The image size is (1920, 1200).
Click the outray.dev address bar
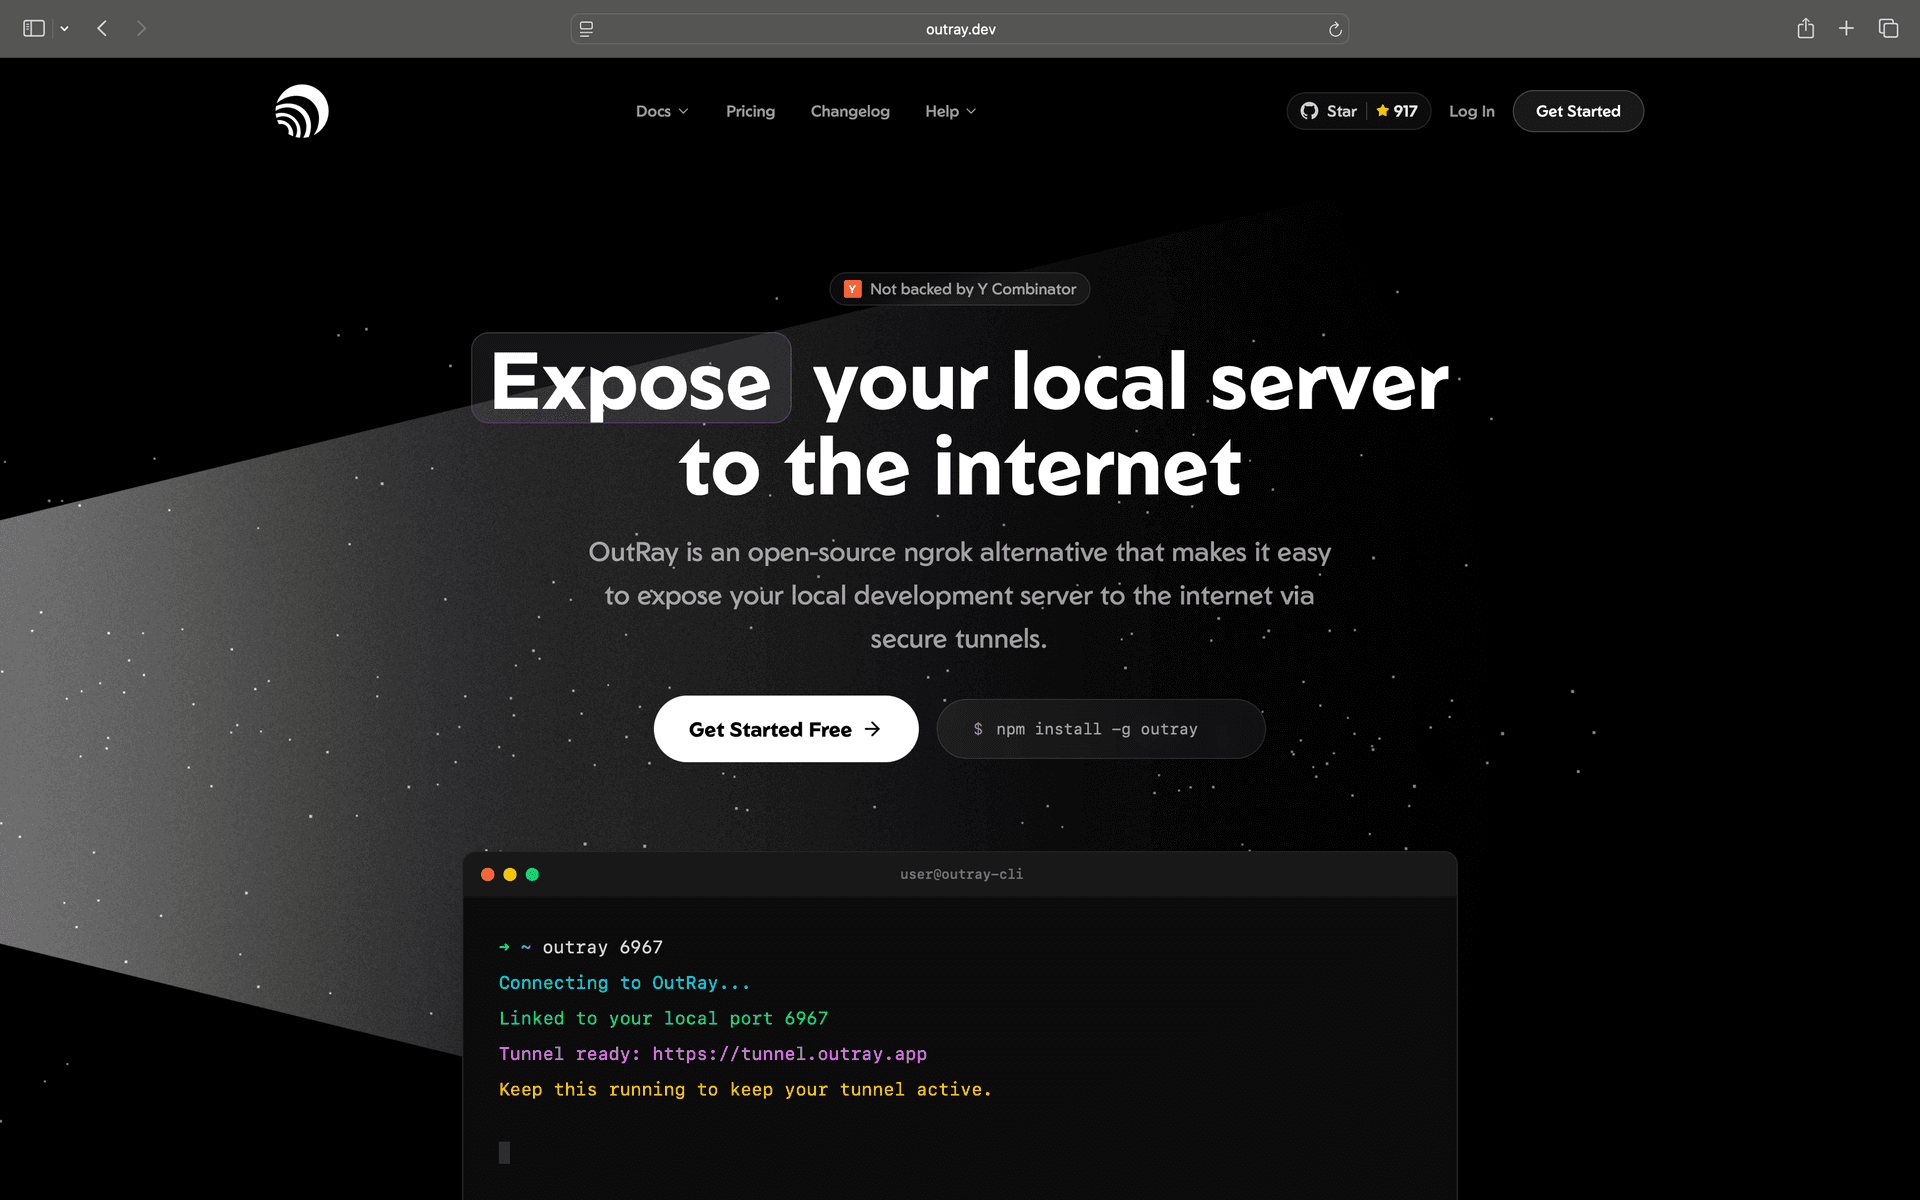click(x=960, y=30)
